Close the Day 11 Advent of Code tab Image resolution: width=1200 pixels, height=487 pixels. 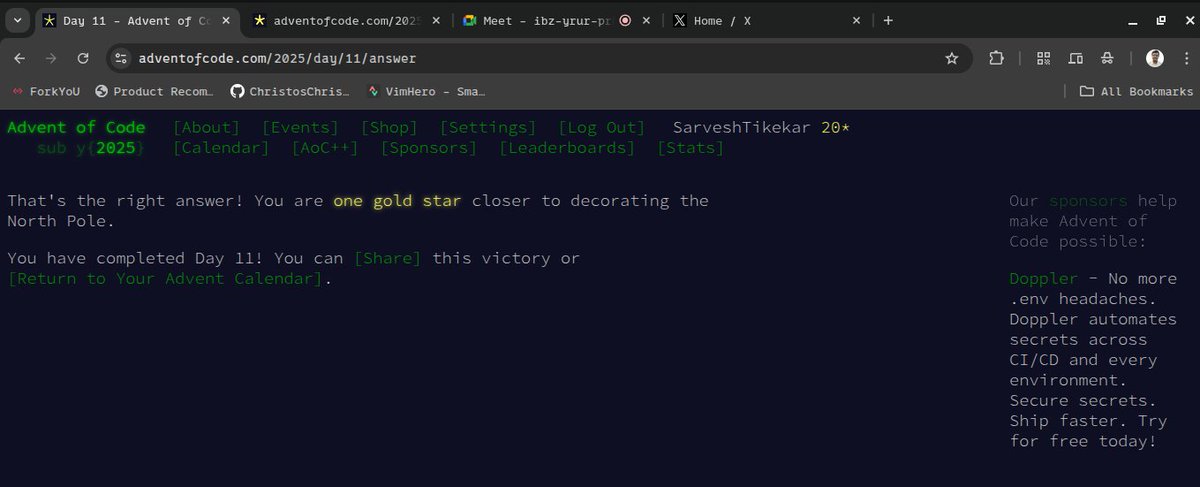225,20
